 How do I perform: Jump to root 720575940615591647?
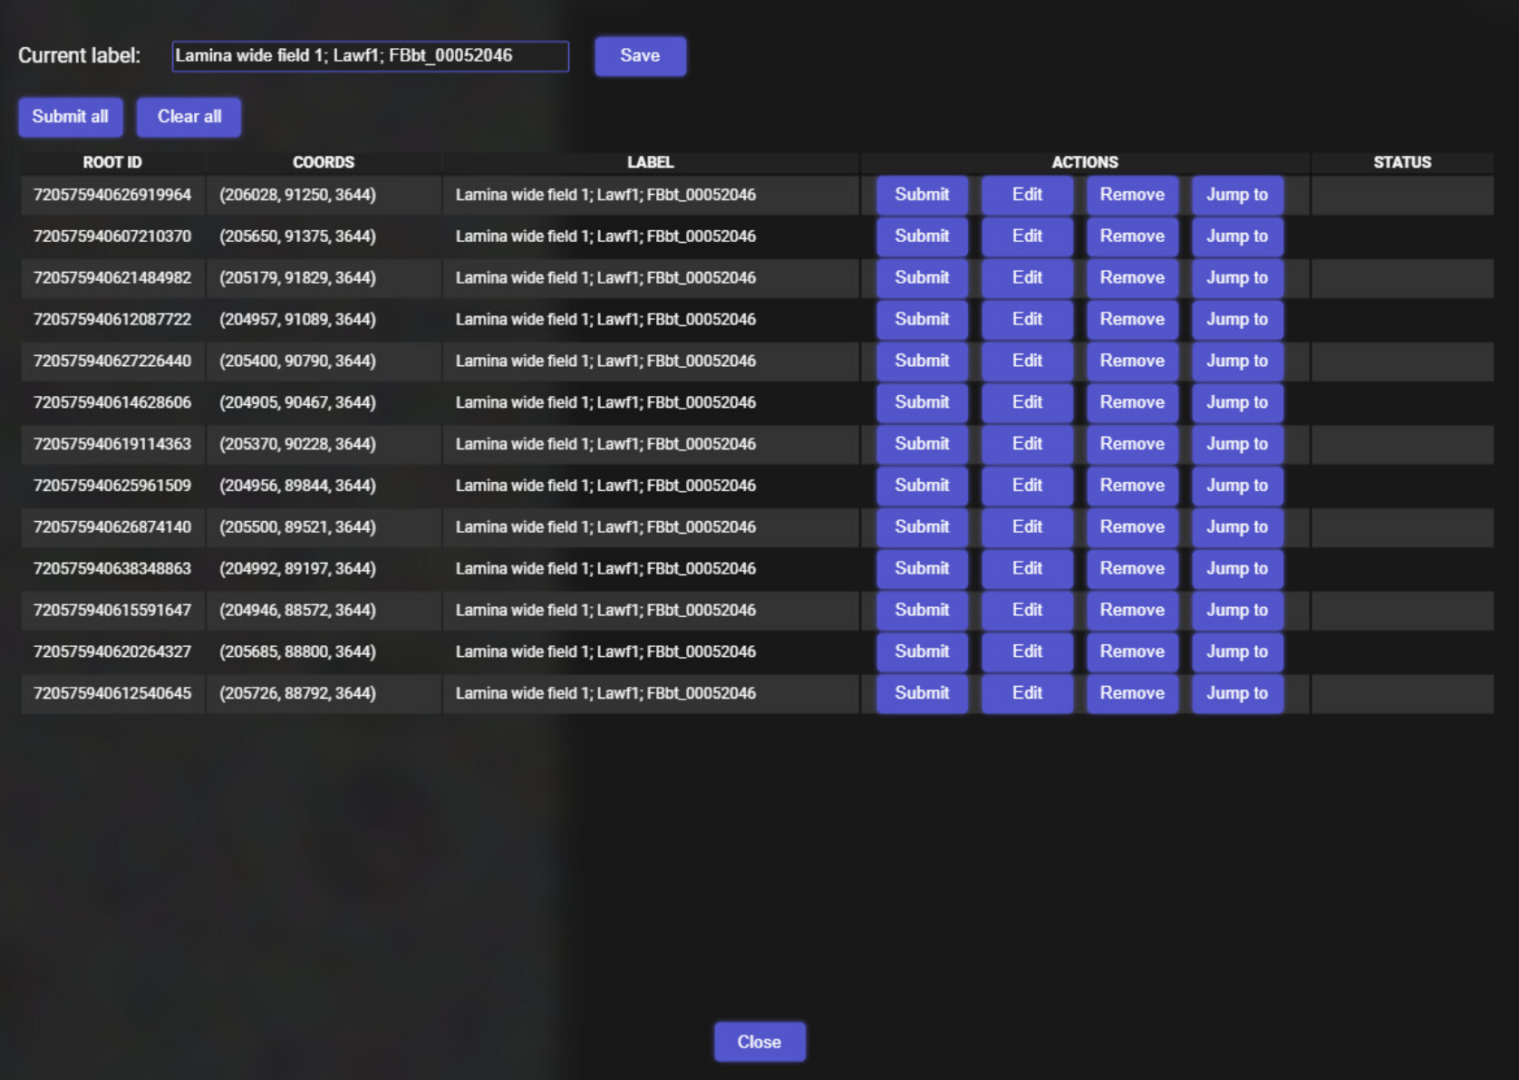pyautogui.click(x=1237, y=610)
